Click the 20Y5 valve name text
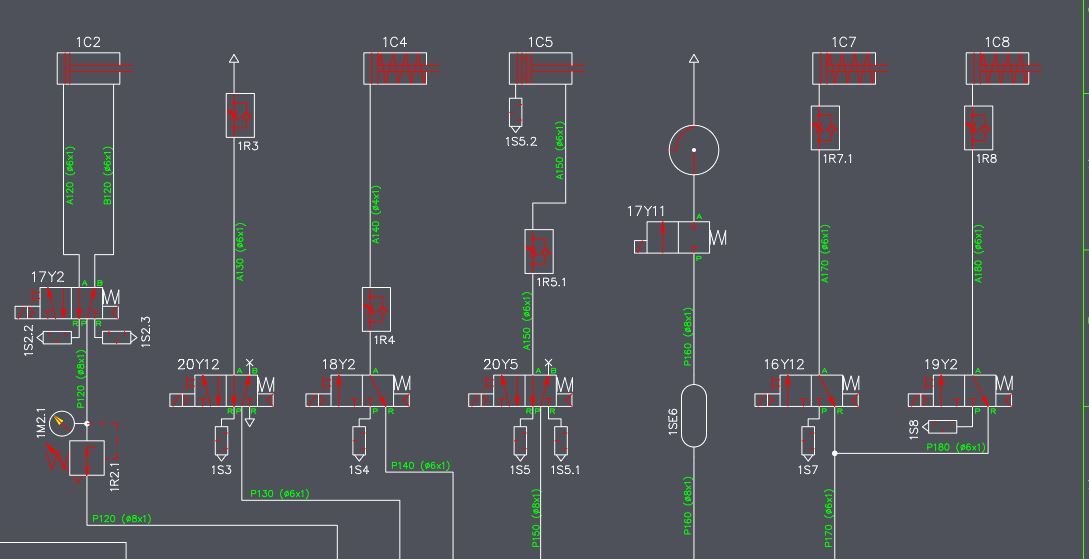The width and height of the screenshot is (1089, 559). [501, 365]
